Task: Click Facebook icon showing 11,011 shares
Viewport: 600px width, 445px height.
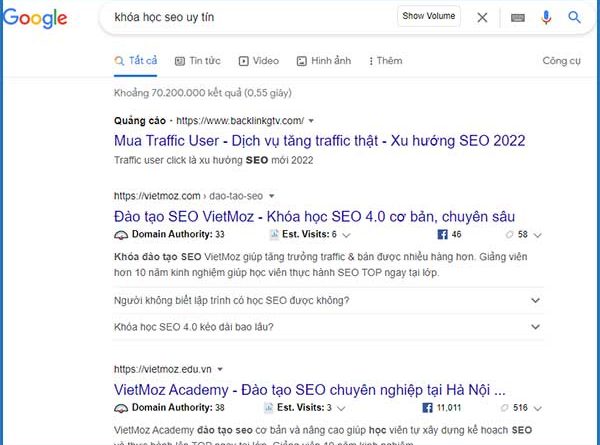Action: [427, 408]
